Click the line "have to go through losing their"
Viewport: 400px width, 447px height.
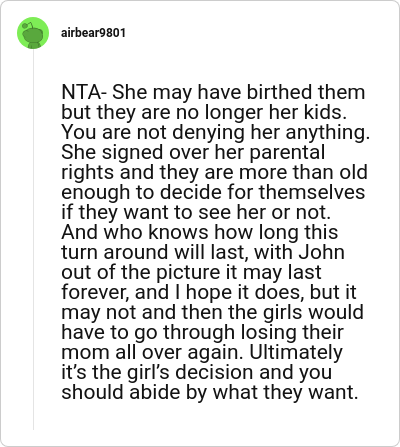tap(202, 332)
